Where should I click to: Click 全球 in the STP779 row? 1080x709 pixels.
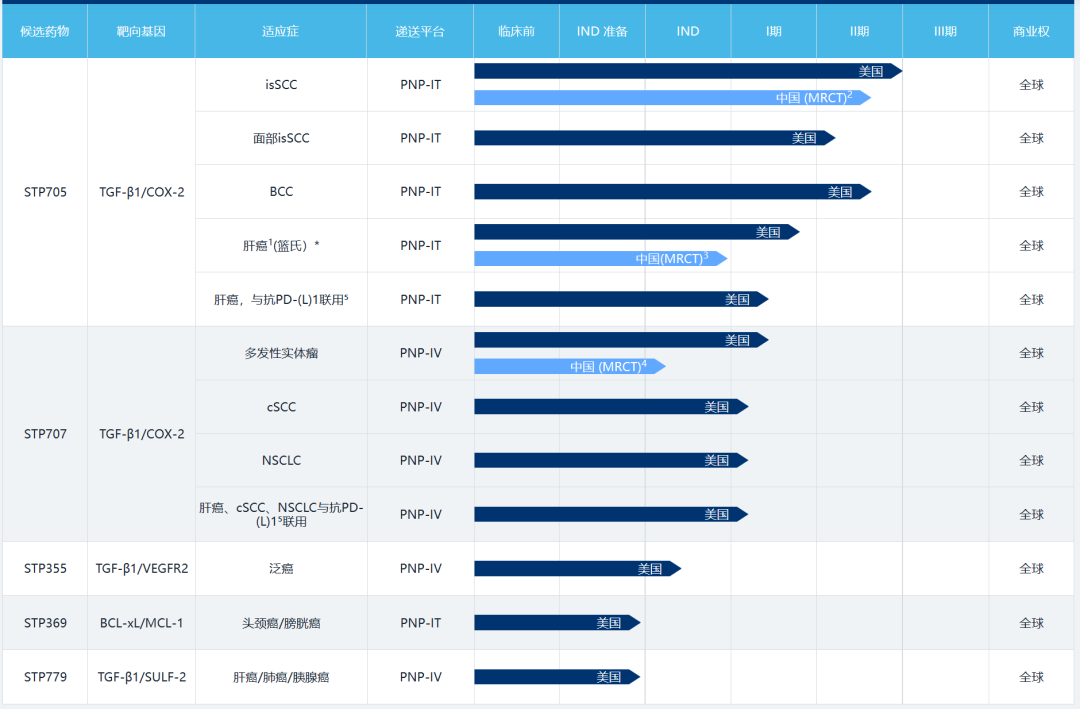pos(1031,677)
